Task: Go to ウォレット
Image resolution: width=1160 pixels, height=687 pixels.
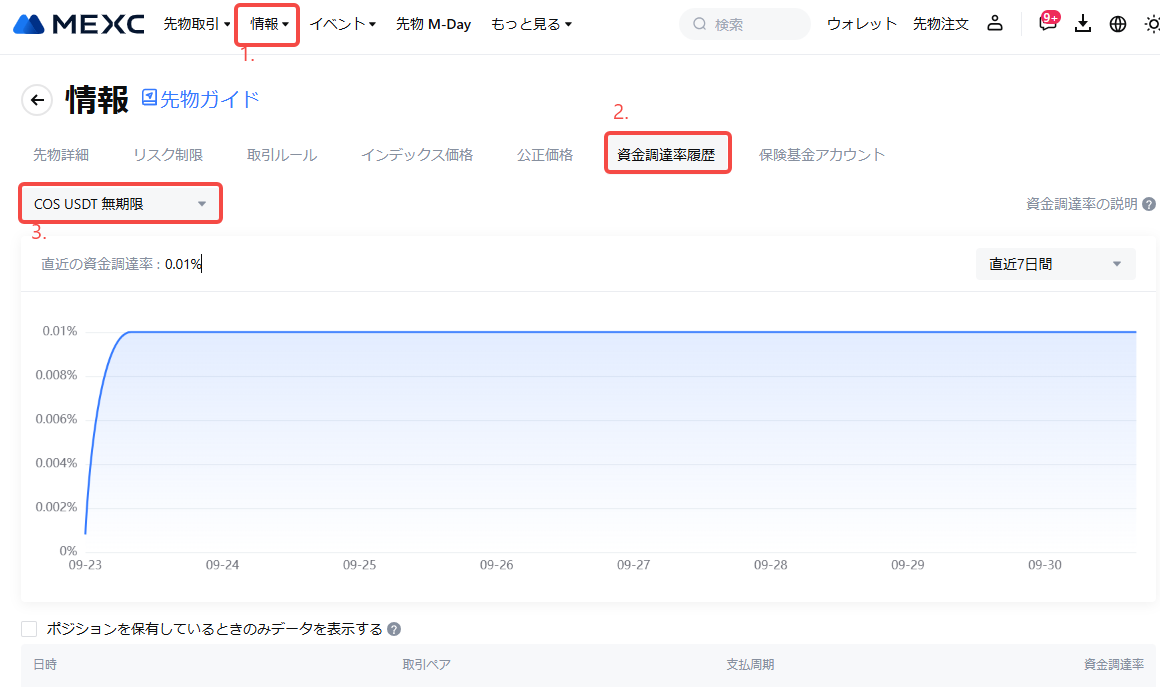Action: tap(861, 24)
